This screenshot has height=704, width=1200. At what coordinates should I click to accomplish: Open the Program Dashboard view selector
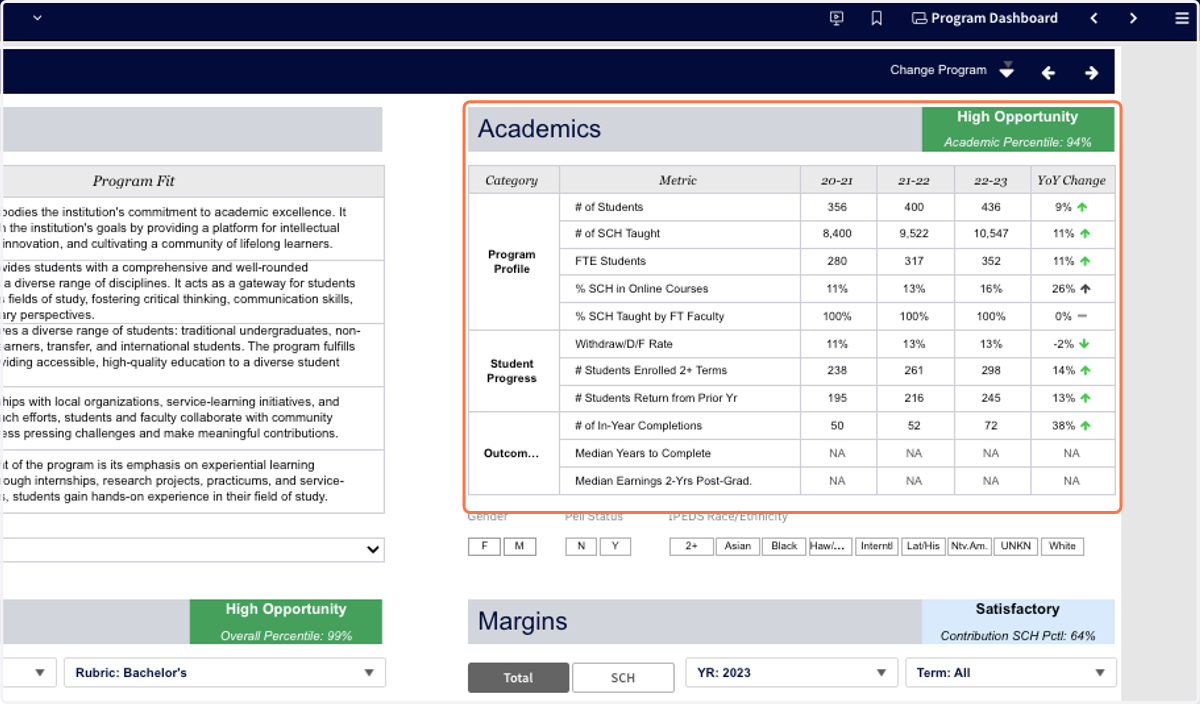click(985, 18)
